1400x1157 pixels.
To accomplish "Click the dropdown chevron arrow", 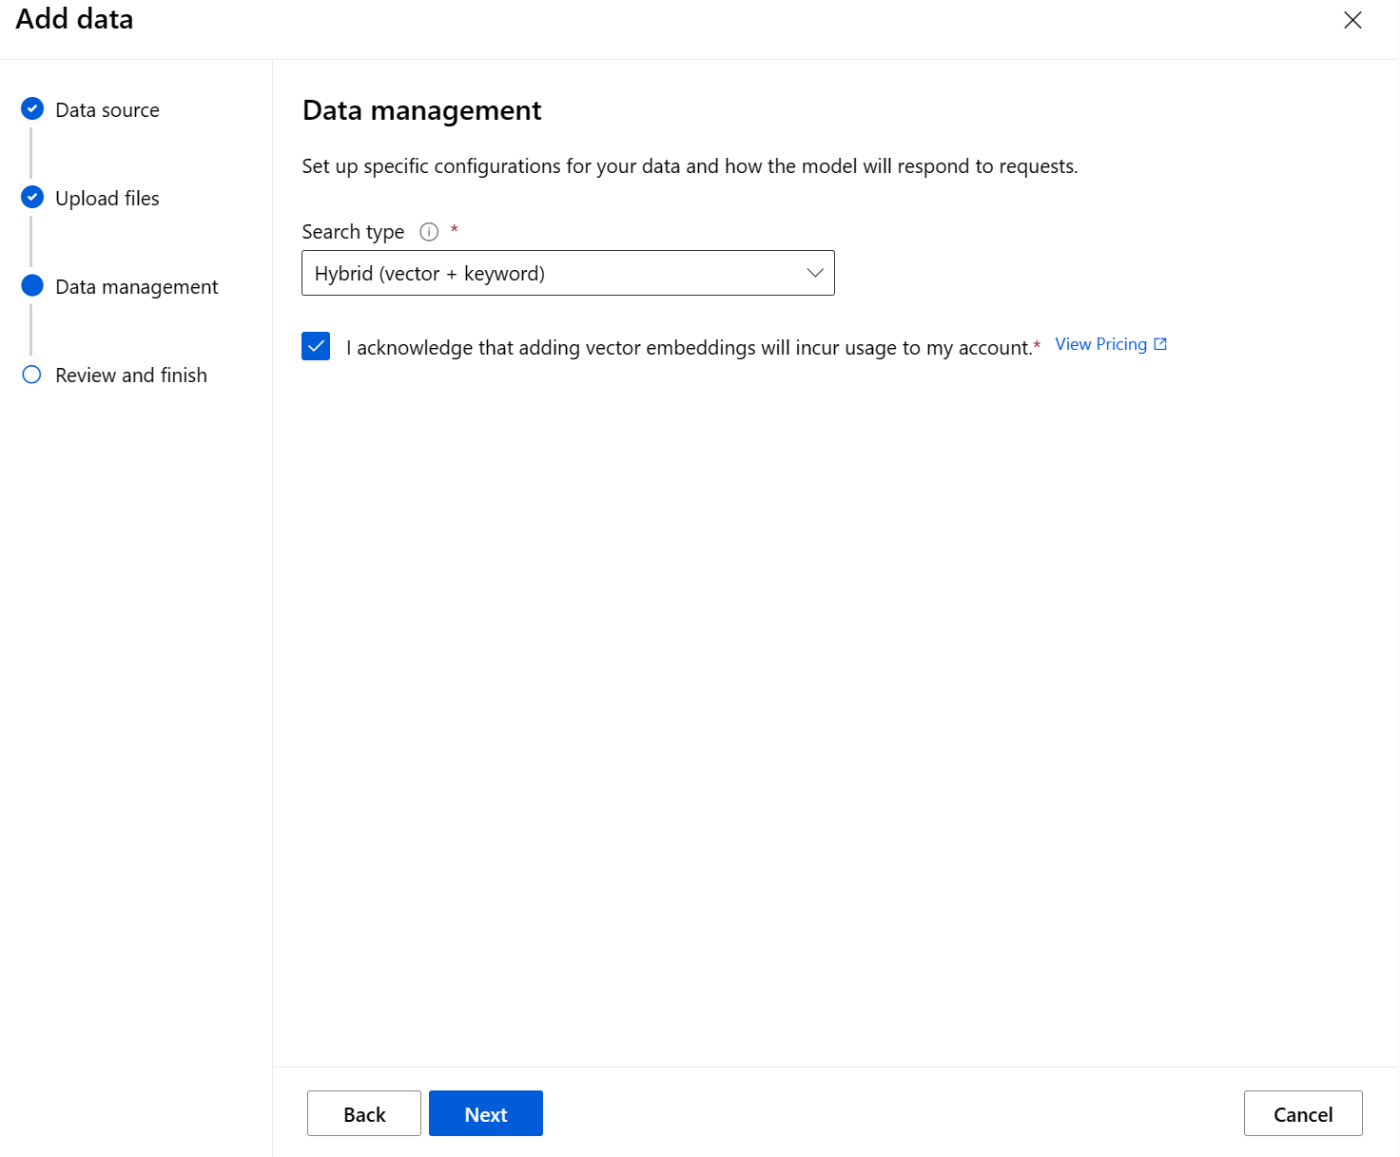I will 815,273.
